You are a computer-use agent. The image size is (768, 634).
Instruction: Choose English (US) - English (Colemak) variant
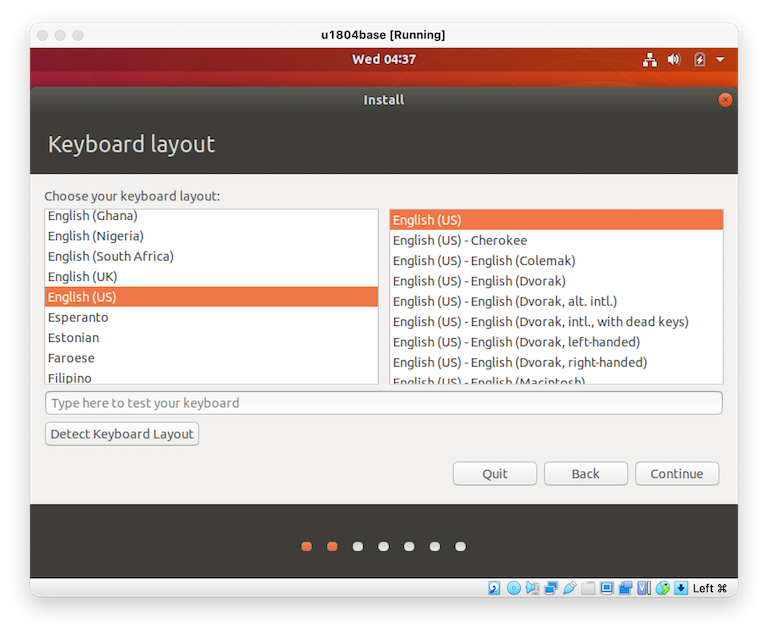coord(556,261)
